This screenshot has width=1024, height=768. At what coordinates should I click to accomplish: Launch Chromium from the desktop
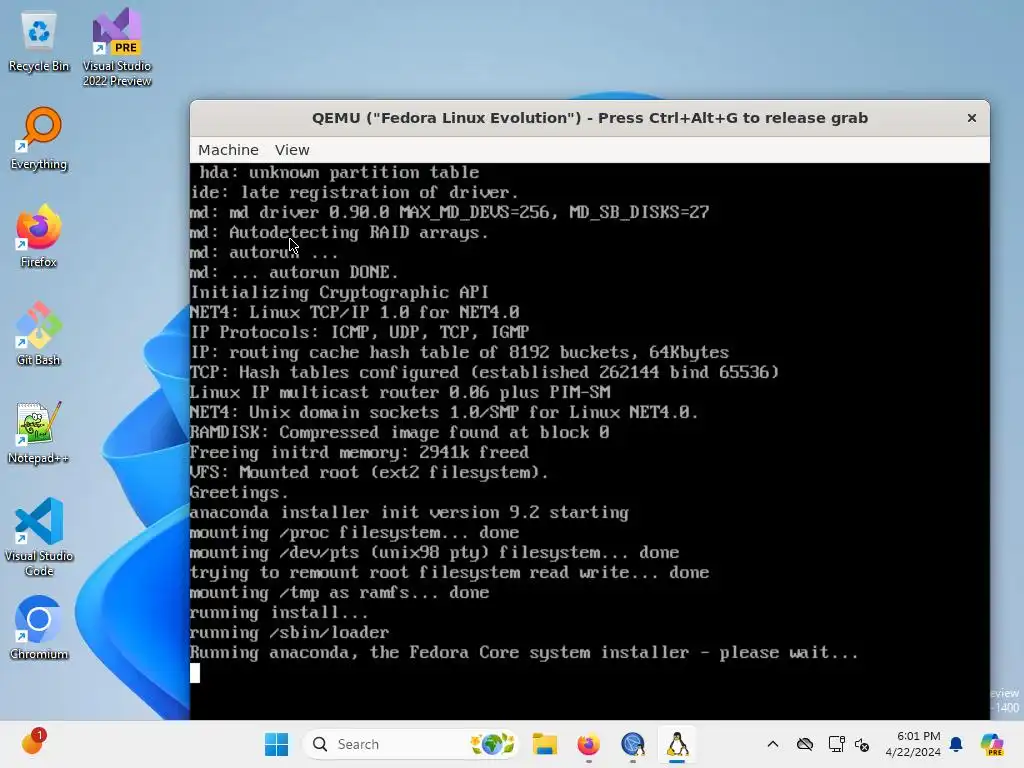39,628
